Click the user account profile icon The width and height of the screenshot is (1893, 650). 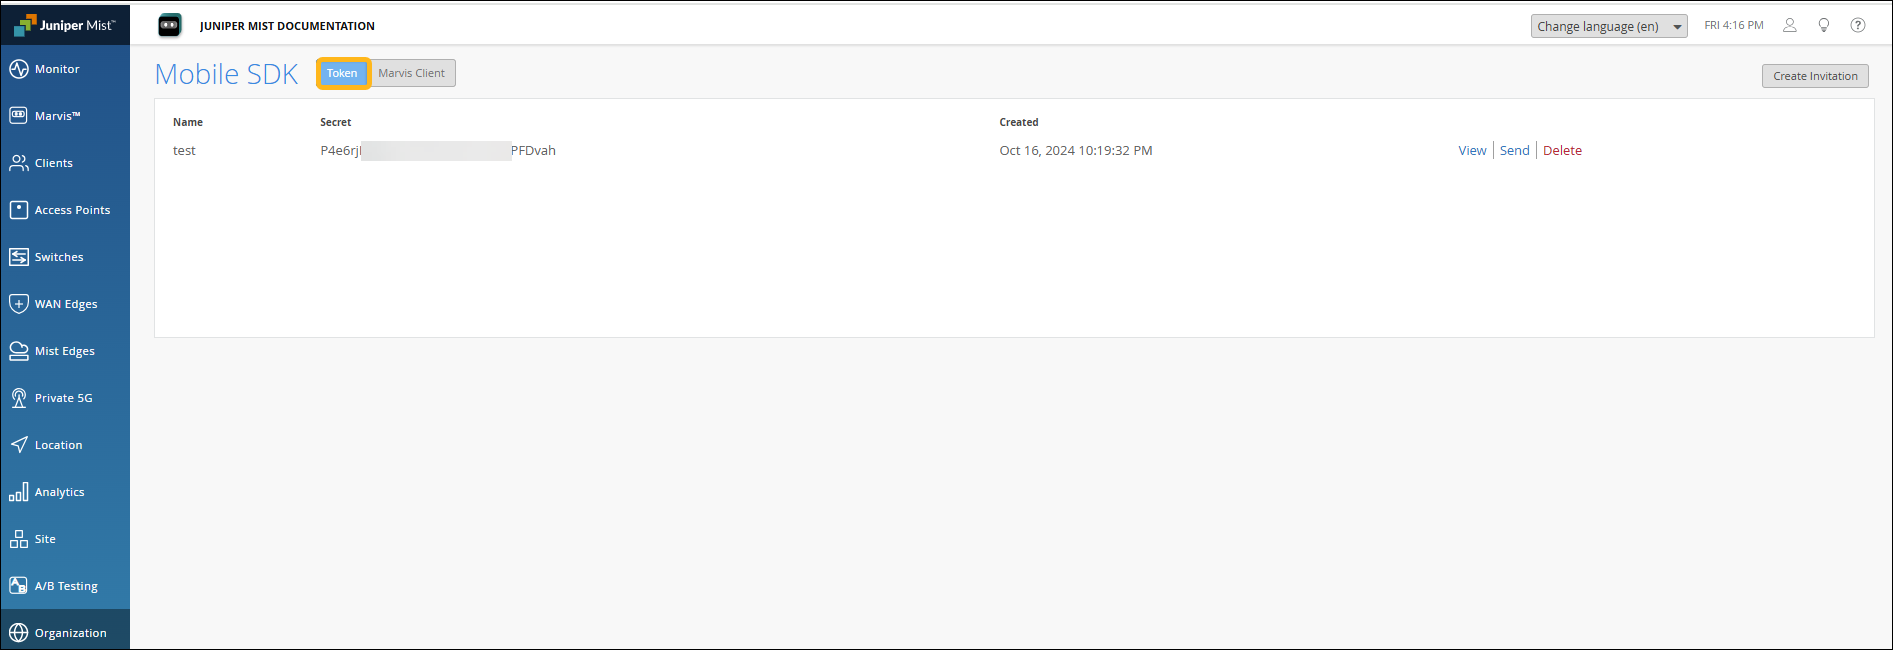point(1790,26)
